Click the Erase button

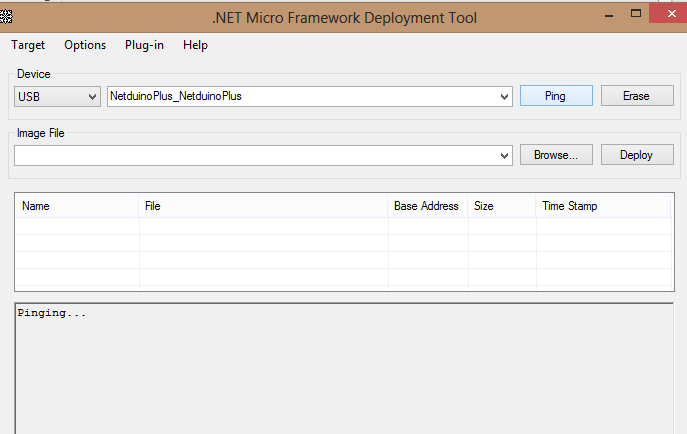(636, 96)
